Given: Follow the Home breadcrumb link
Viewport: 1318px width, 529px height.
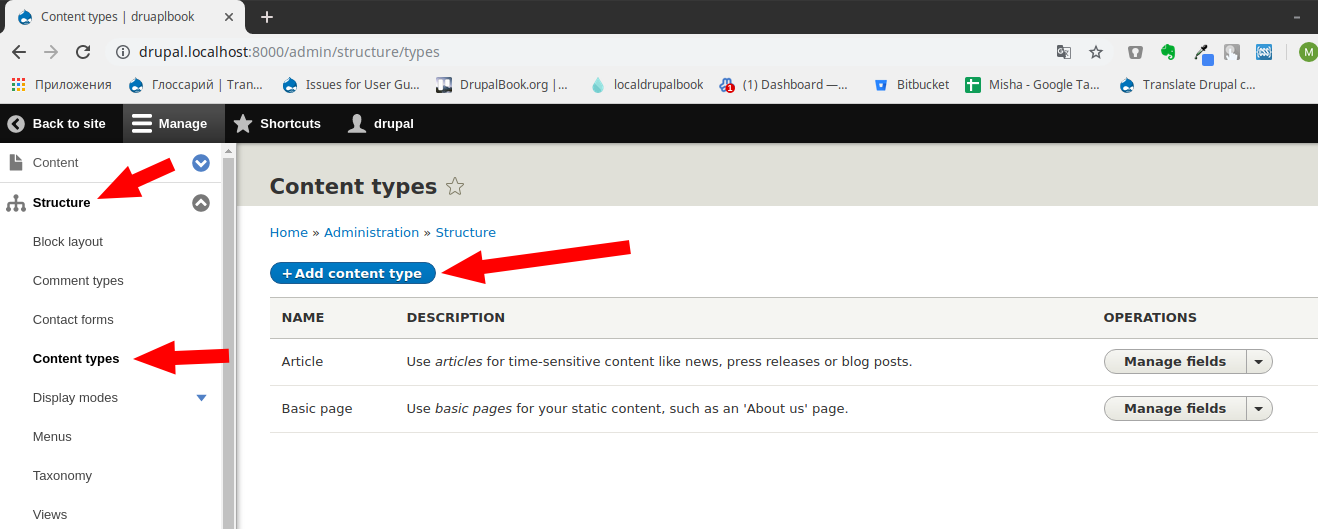Looking at the screenshot, I should (x=289, y=232).
